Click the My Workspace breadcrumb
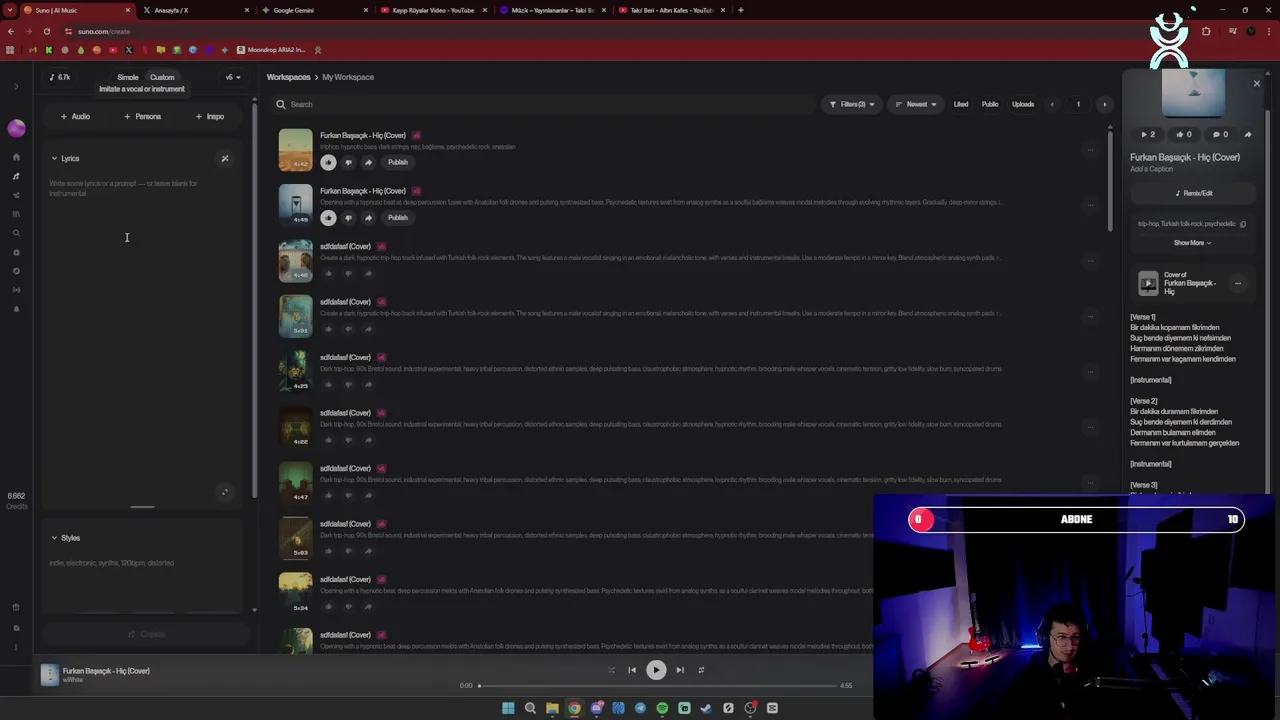This screenshot has width=1280, height=720. [348, 77]
